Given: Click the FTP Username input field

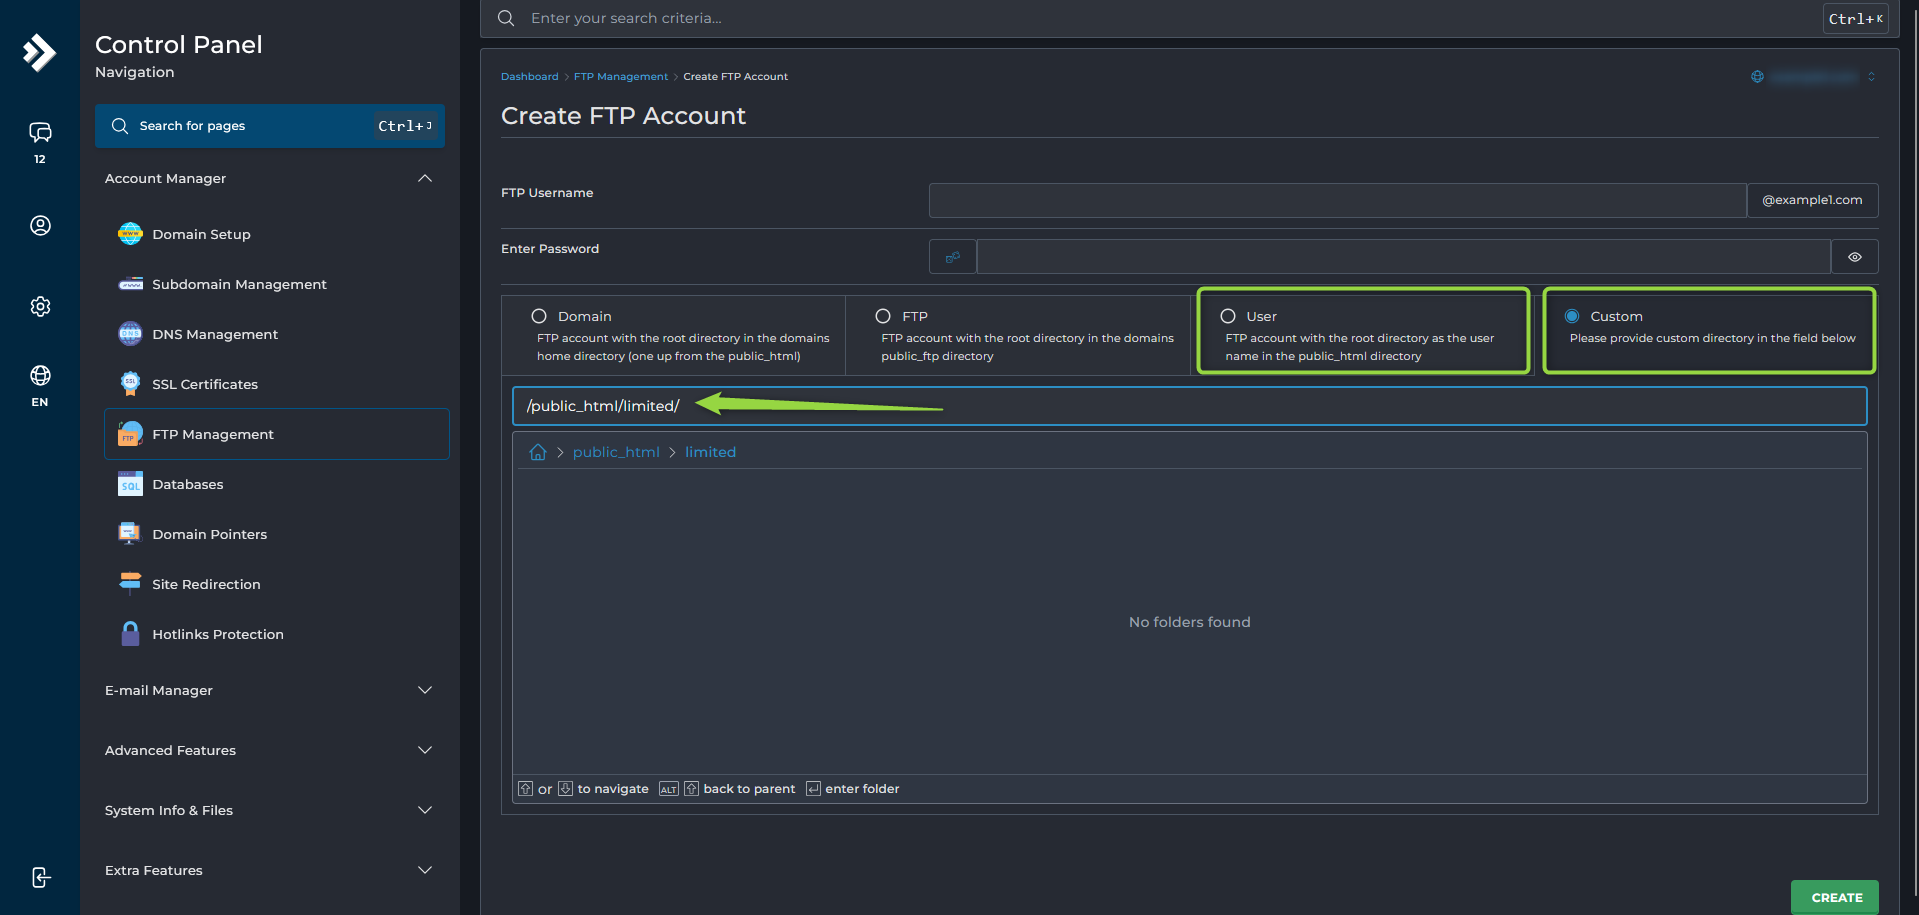Looking at the screenshot, I should (1338, 200).
